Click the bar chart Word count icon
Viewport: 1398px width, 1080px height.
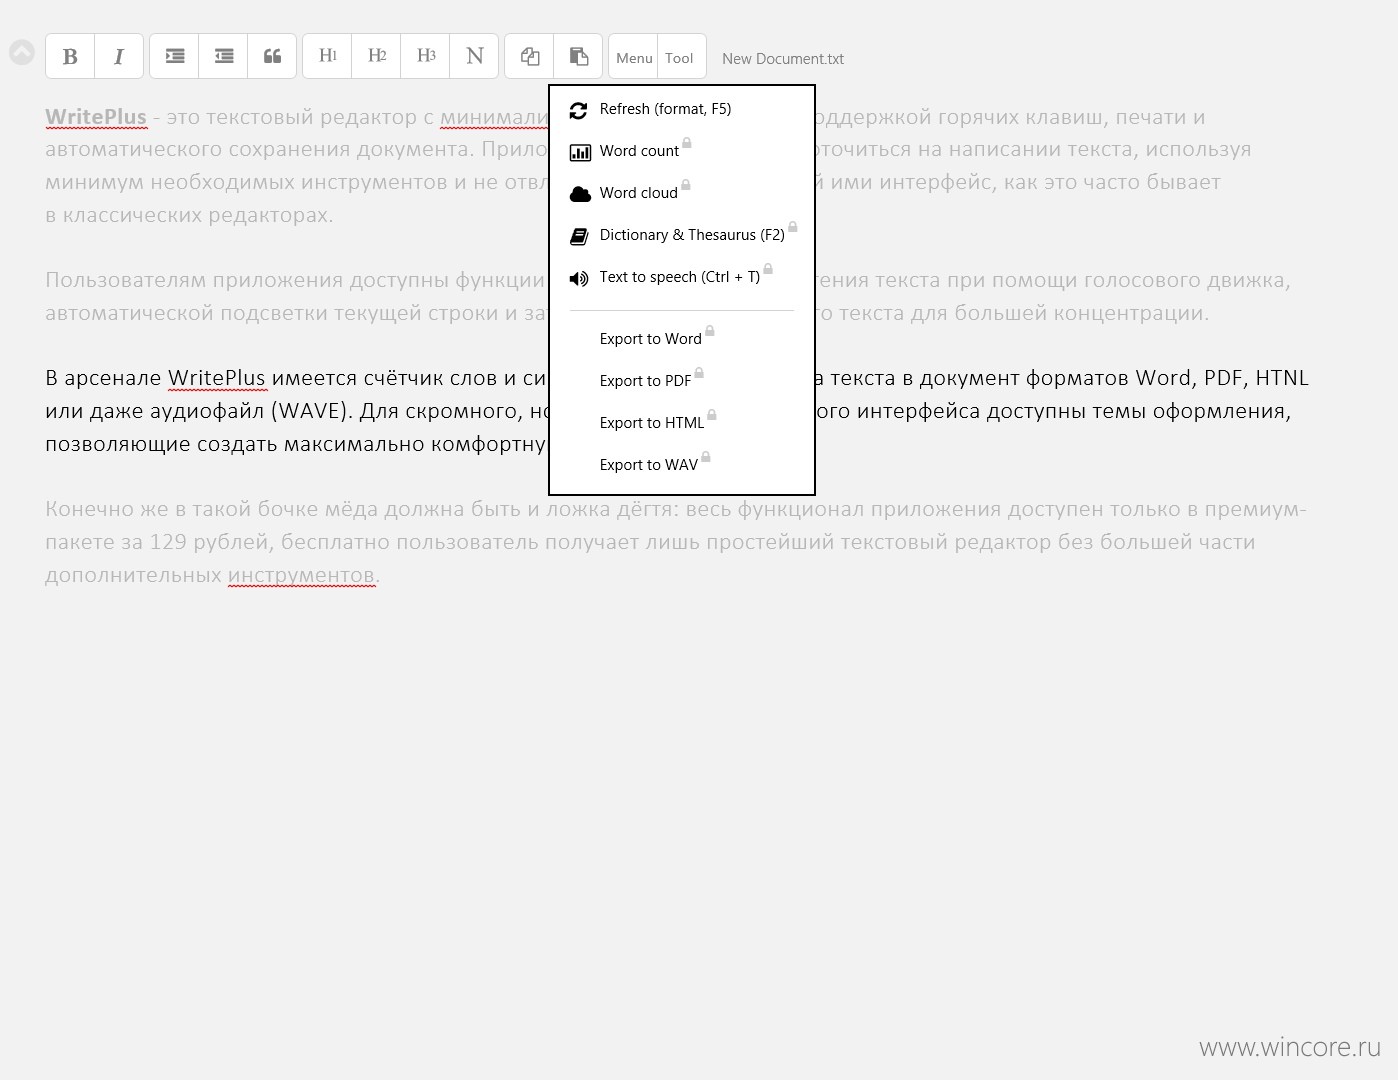coord(580,152)
